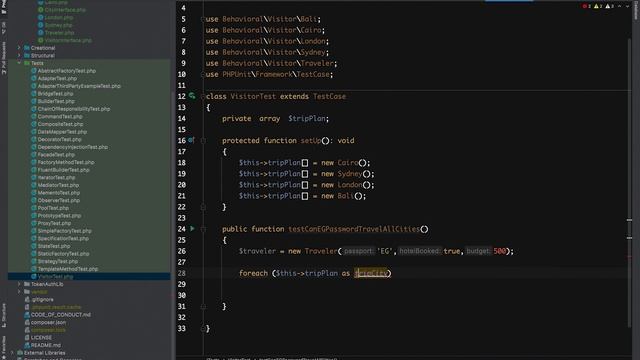Open CODE_OF_CONDUCT.md file

(x=61, y=315)
